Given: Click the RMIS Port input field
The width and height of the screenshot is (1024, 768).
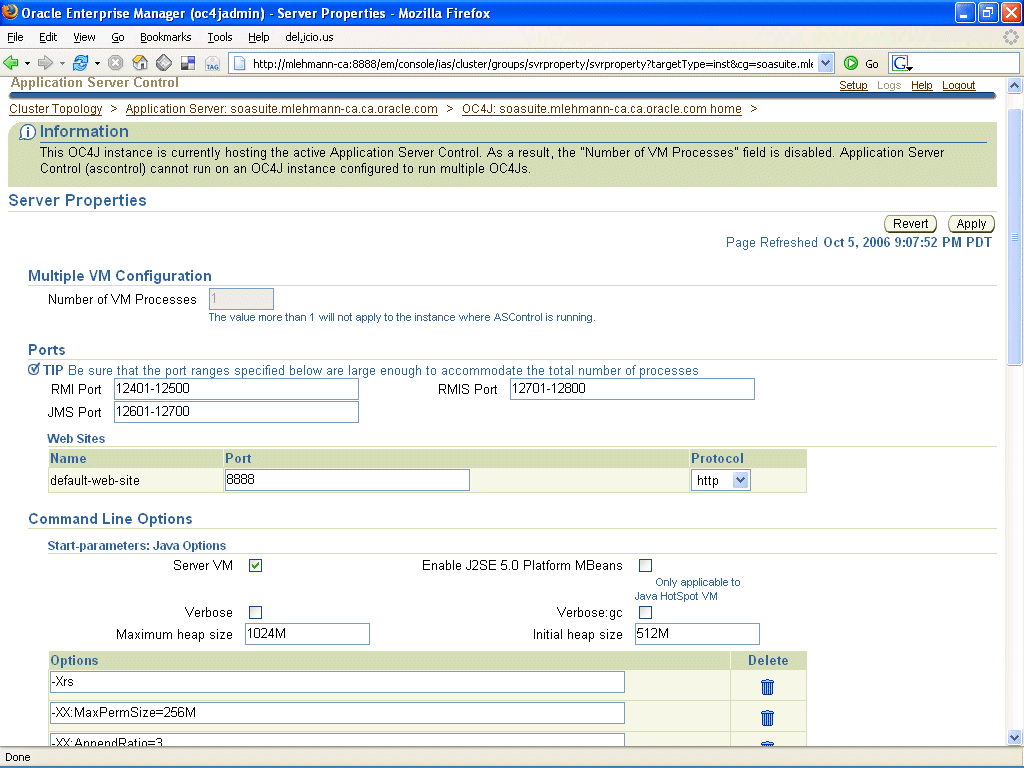Looking at the screenshot, I should (632, 389).
